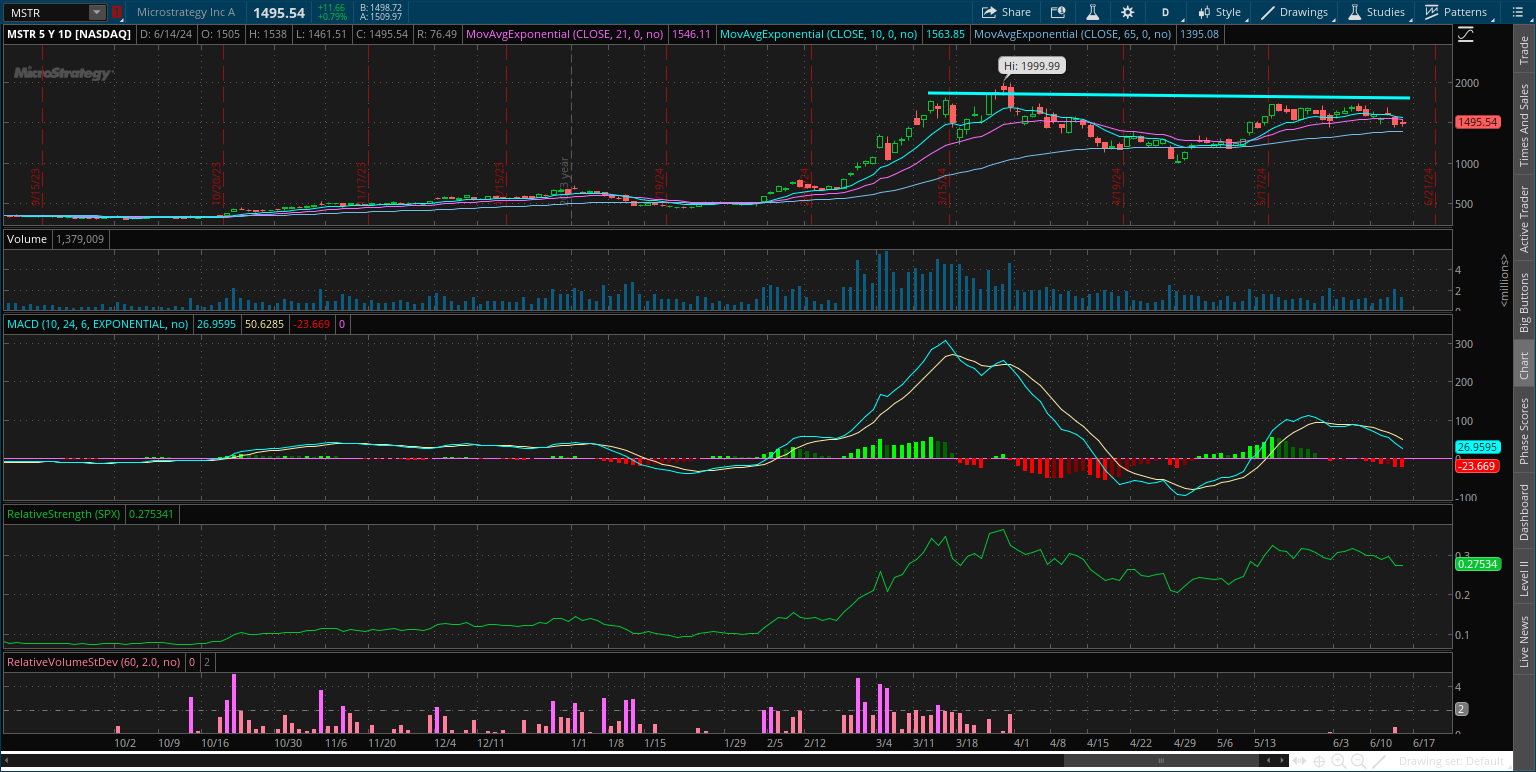Click the Hi: 1999.99 price bubble

1032,65
